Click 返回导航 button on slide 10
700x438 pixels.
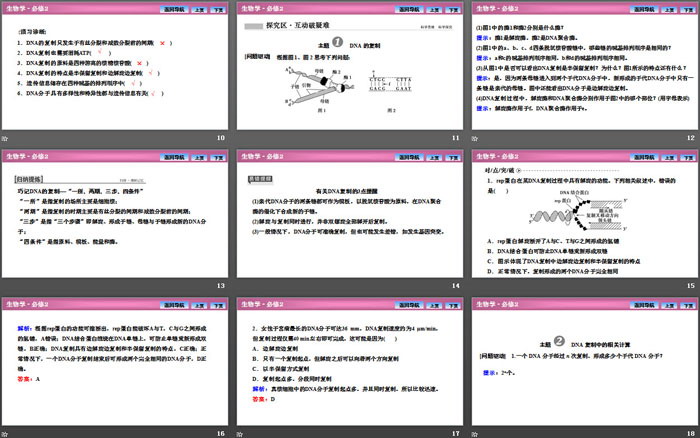174,9
